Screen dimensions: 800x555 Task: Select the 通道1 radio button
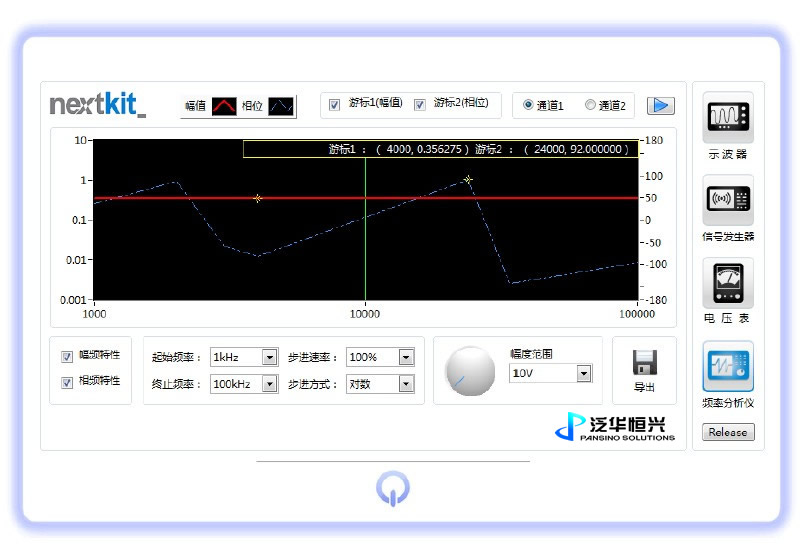point(528,105)
